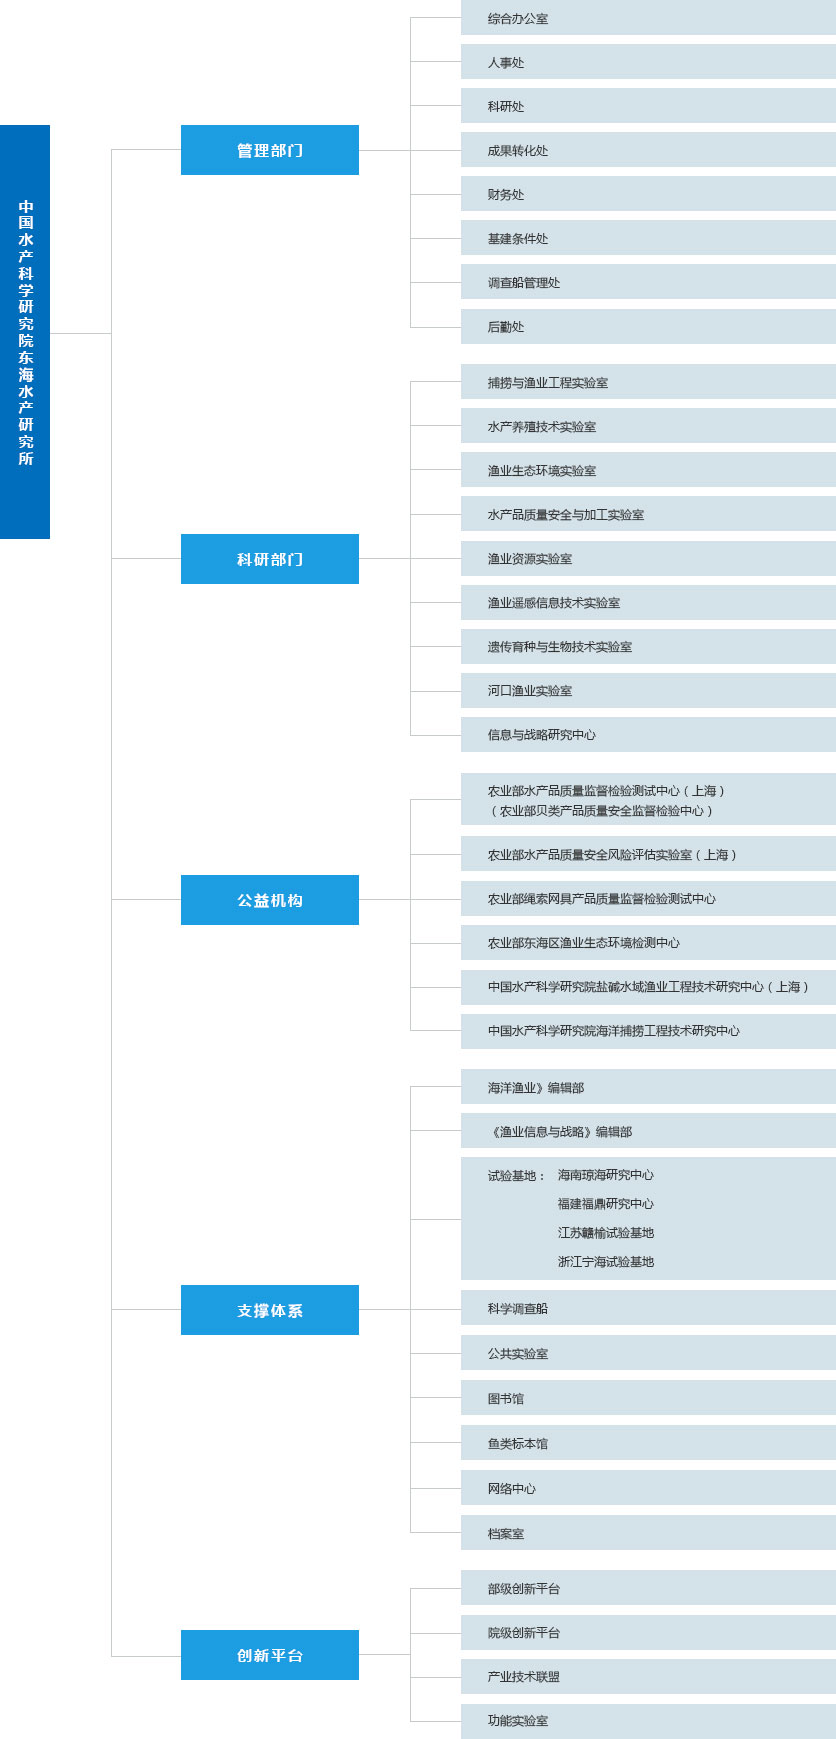Click 《渔业信息与战略》编辑部
This screenshot has height=1739, width=836.
[648, 1131]
